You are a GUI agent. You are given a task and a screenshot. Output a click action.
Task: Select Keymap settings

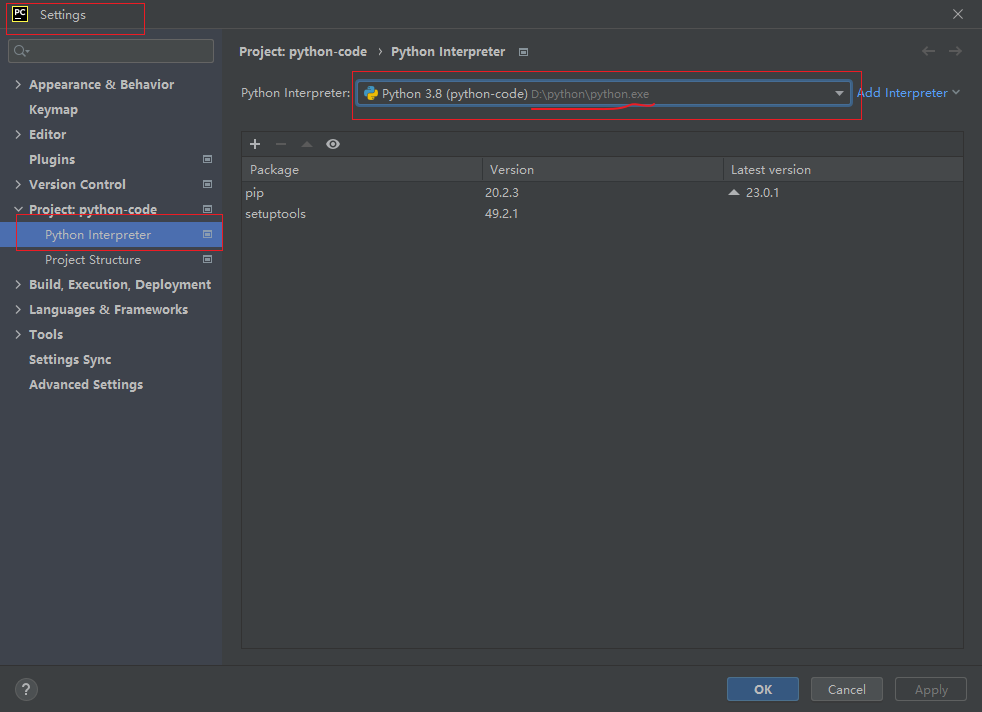tap(53, 110)
